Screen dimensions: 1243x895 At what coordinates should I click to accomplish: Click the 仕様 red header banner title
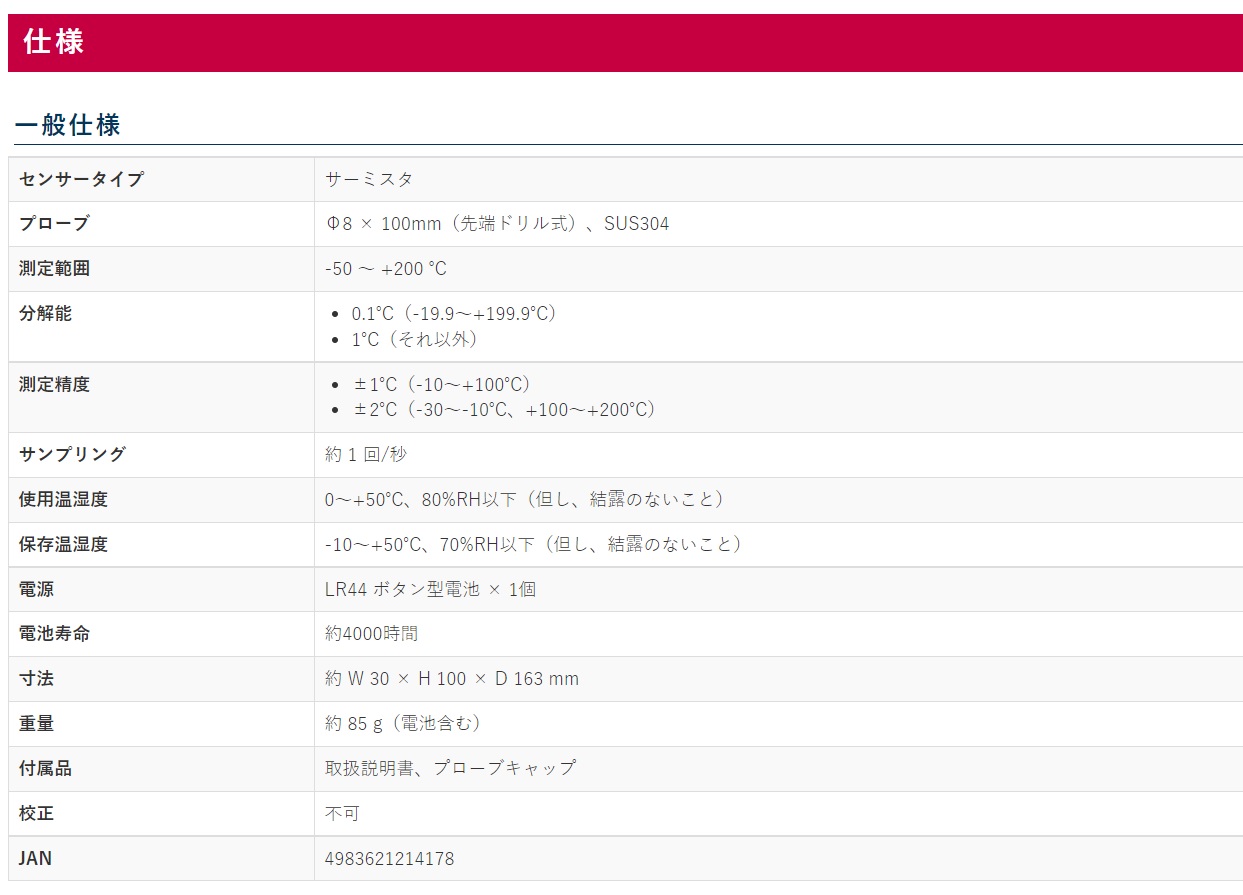coord(54,42)
